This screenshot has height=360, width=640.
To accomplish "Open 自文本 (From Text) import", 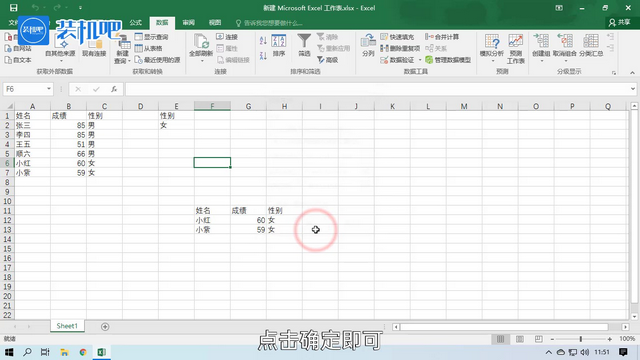I will [x=18, y=60].
